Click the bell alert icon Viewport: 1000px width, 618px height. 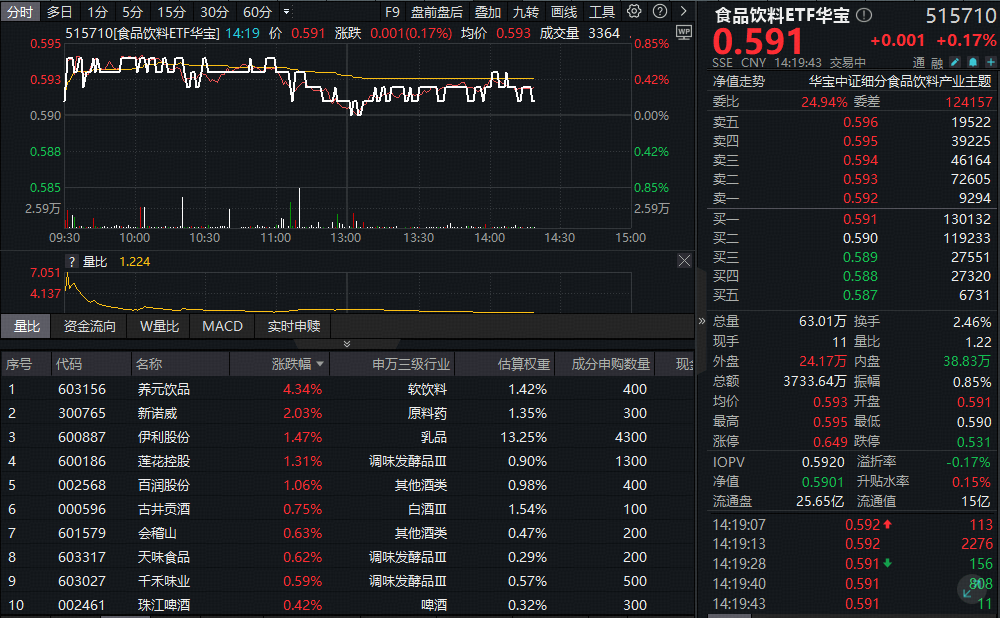[x=971, y=62]
